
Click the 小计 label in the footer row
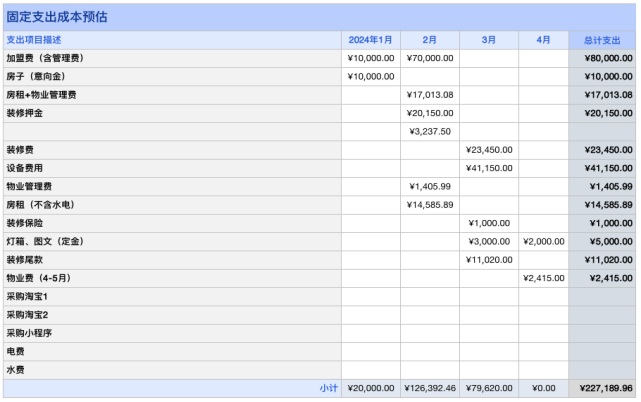[x=328, y=388]
